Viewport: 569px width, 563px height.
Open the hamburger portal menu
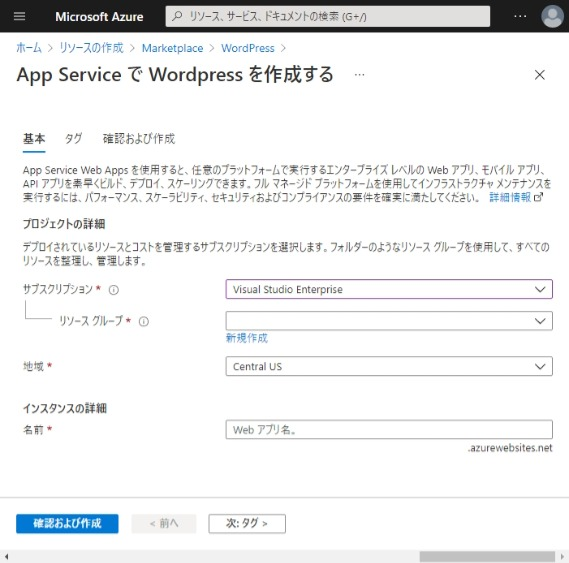click(x=20, y=16)
